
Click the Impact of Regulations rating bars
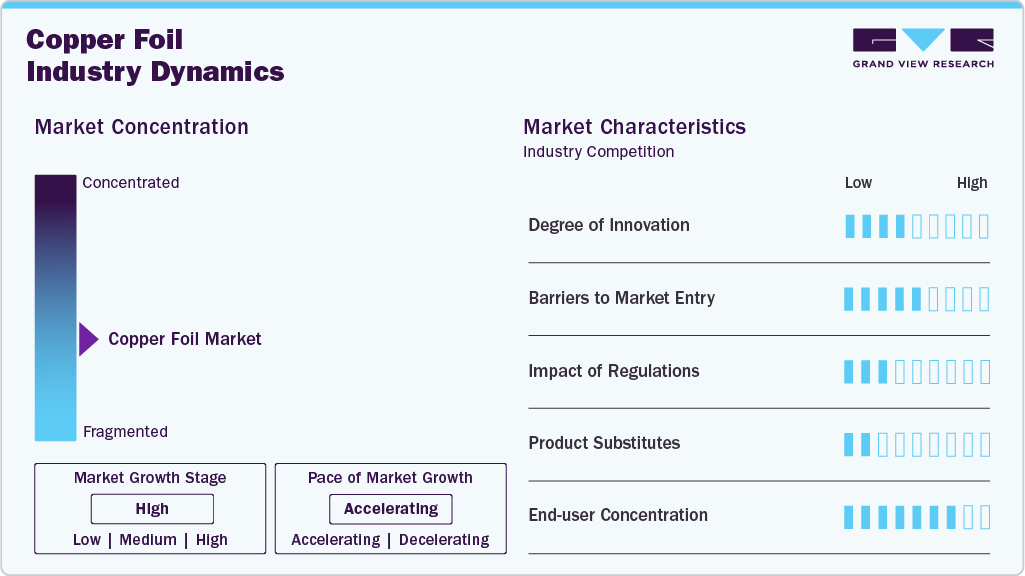point(916,372)
